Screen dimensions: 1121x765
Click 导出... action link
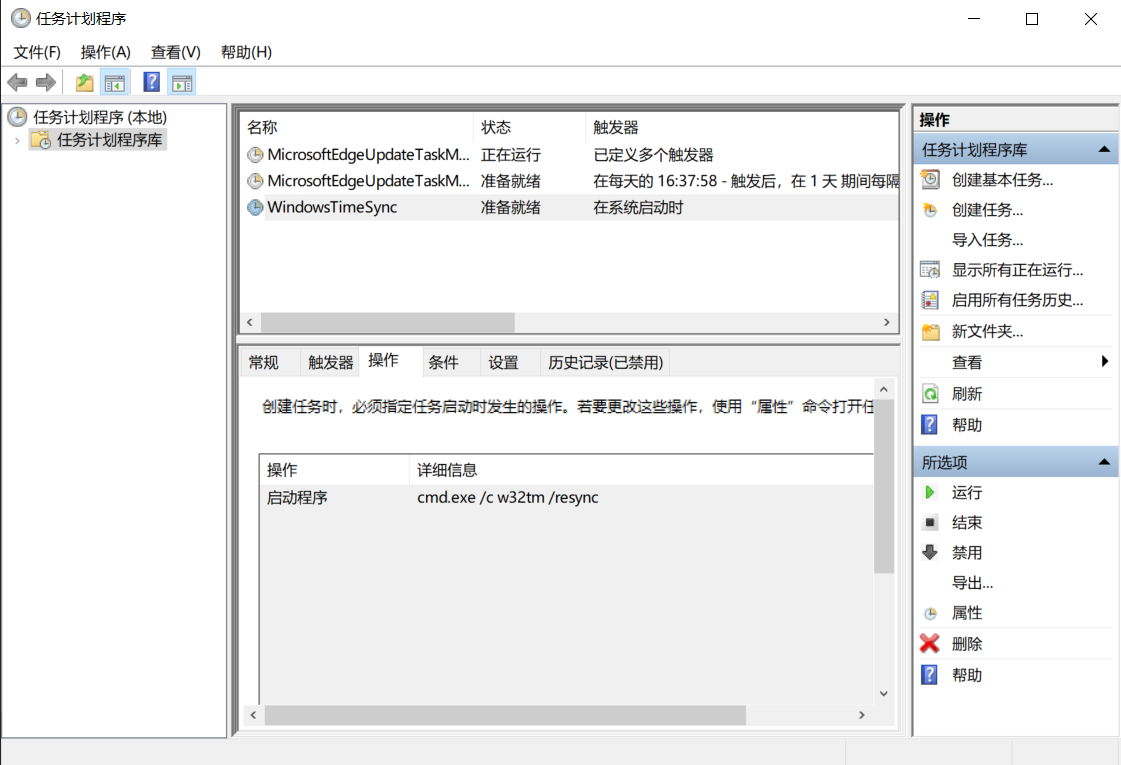[972, 583]
